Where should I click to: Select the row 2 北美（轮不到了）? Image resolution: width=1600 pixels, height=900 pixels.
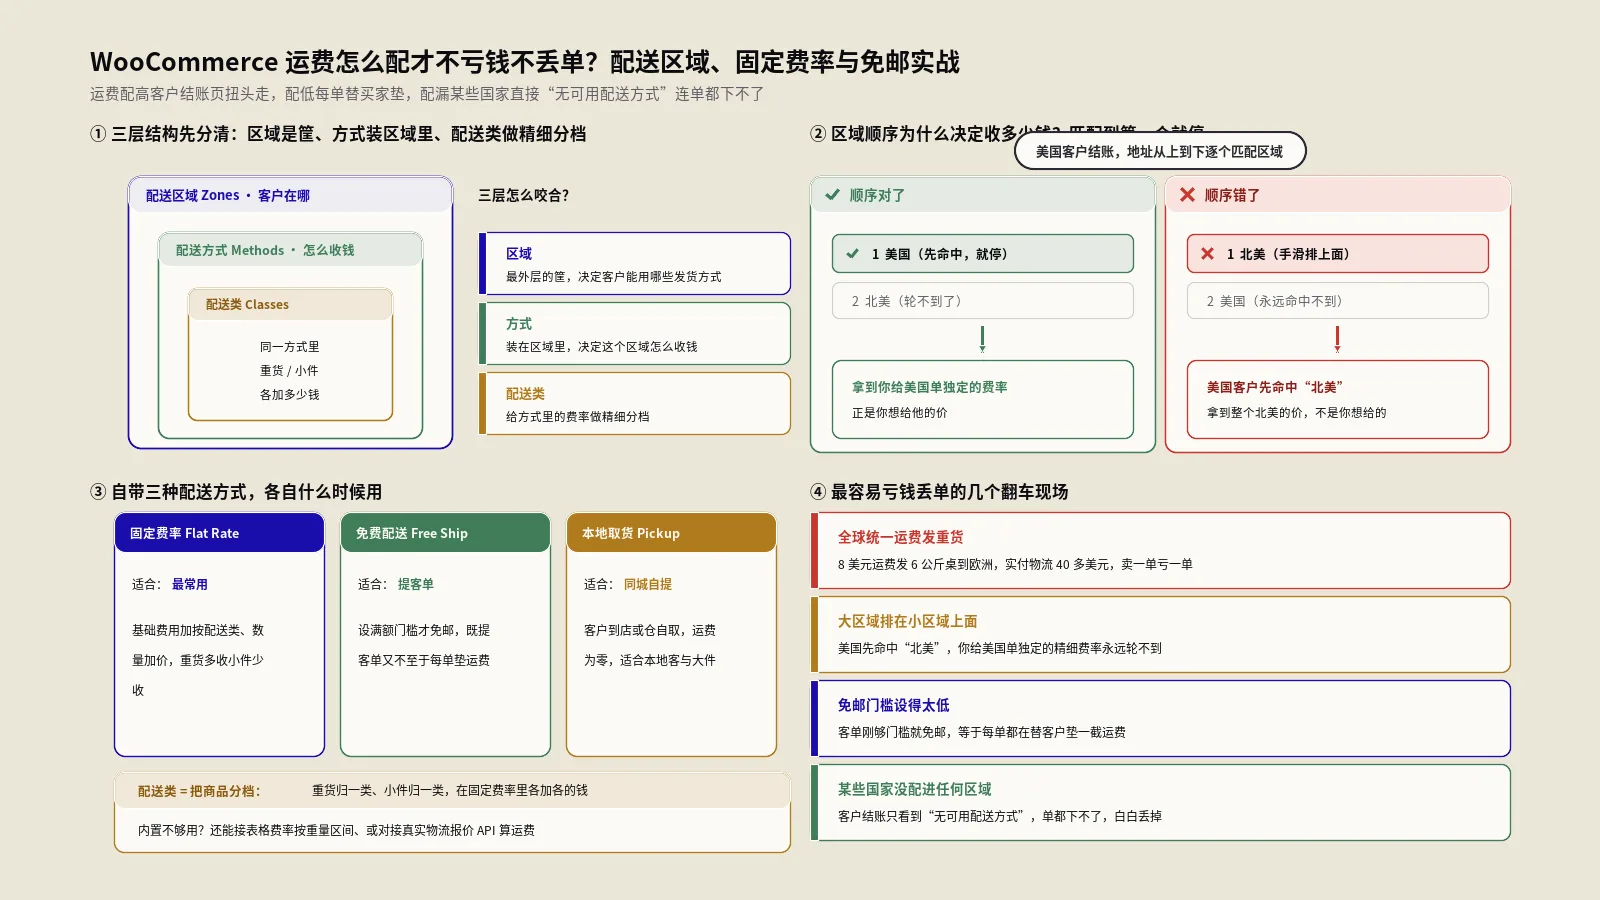coord(982,301)
